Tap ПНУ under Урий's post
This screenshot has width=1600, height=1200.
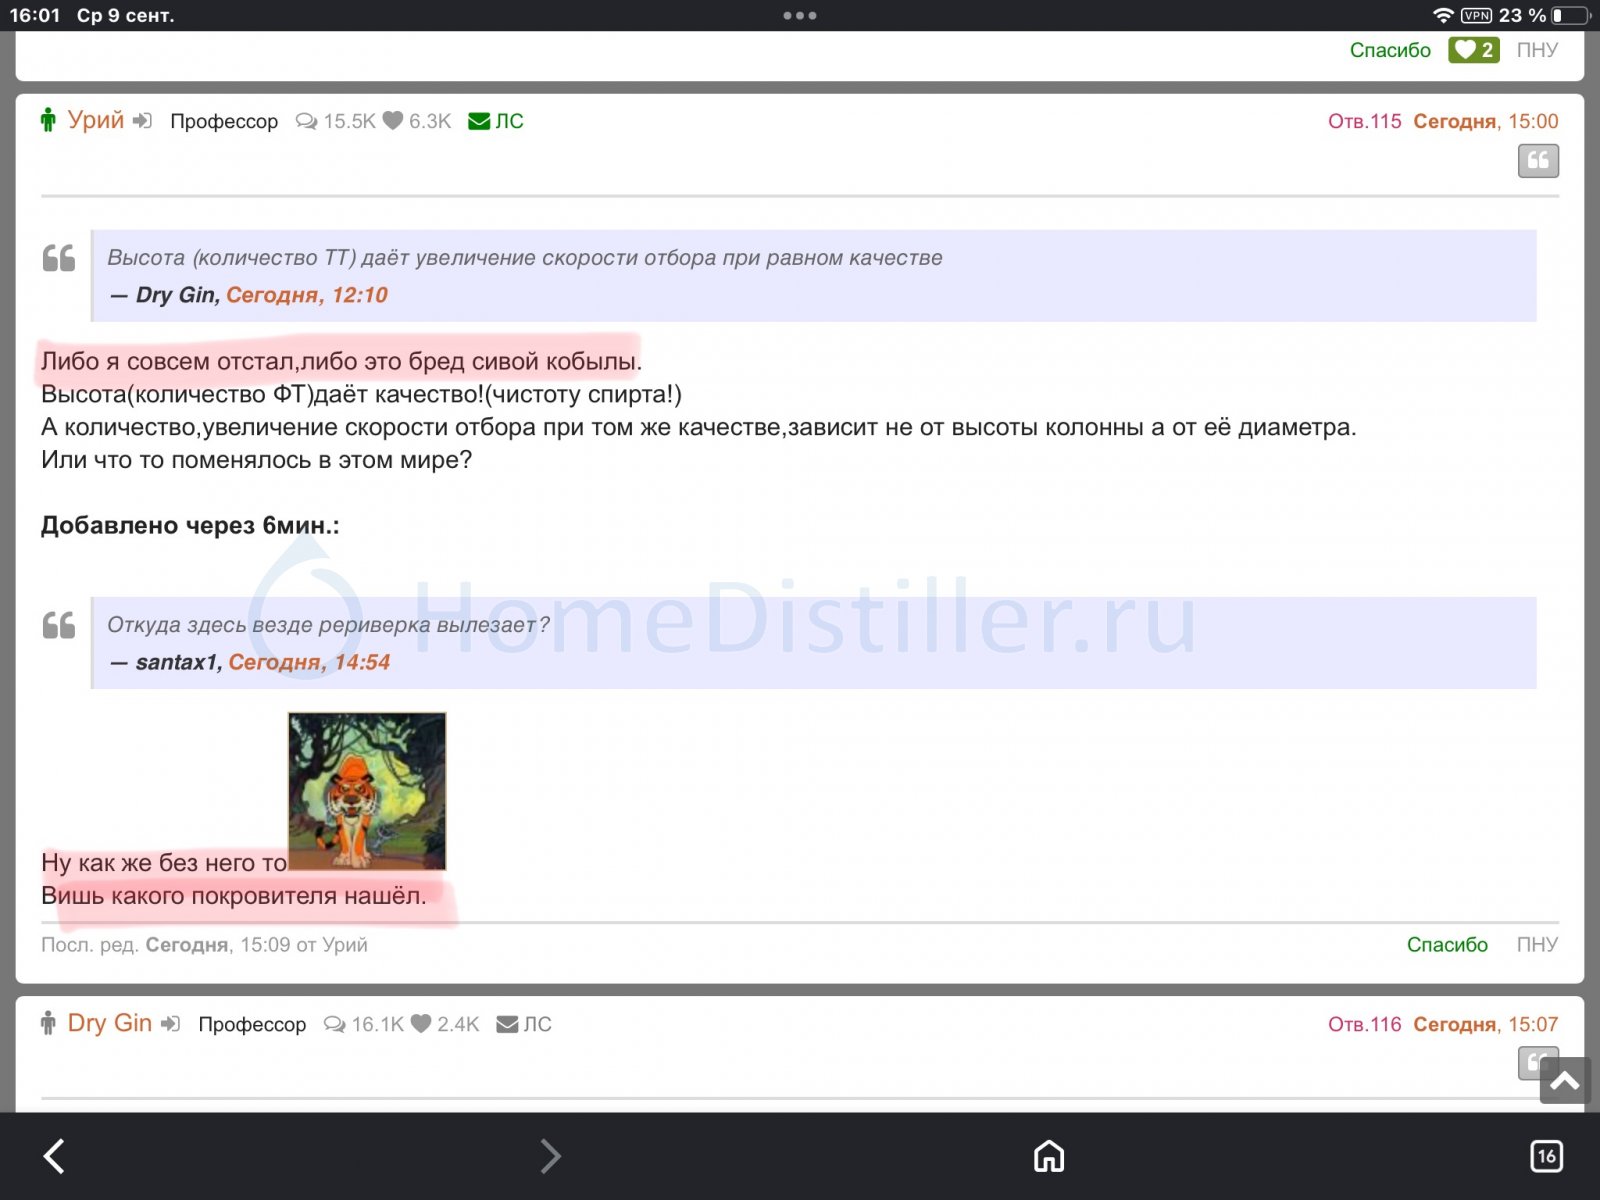(1537, 944)
